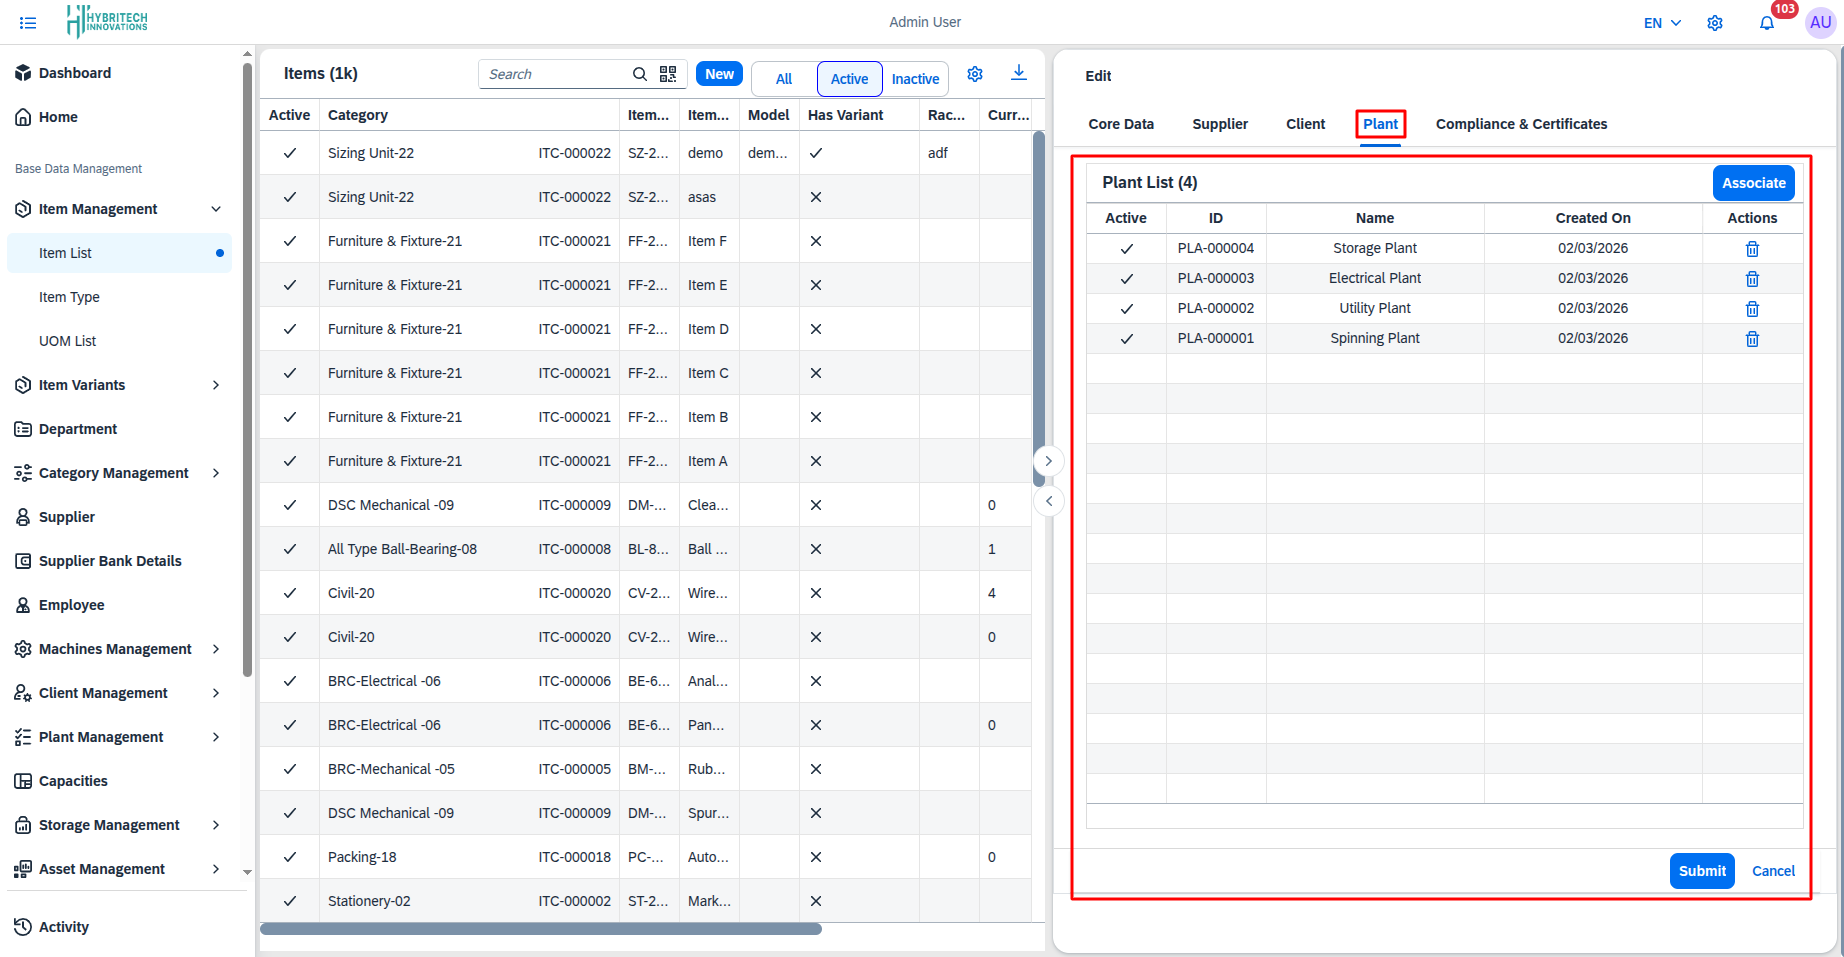Select the All items filter

(784, 79)
